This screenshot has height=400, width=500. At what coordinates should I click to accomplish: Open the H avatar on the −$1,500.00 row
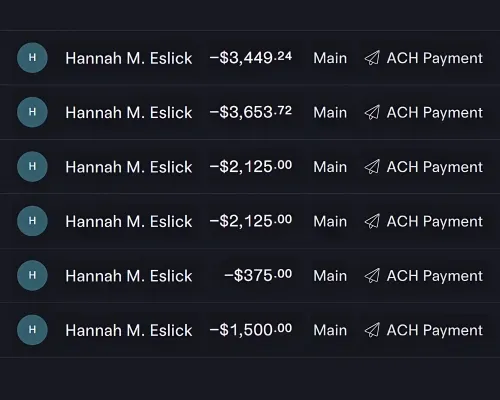tap(32, 330)
